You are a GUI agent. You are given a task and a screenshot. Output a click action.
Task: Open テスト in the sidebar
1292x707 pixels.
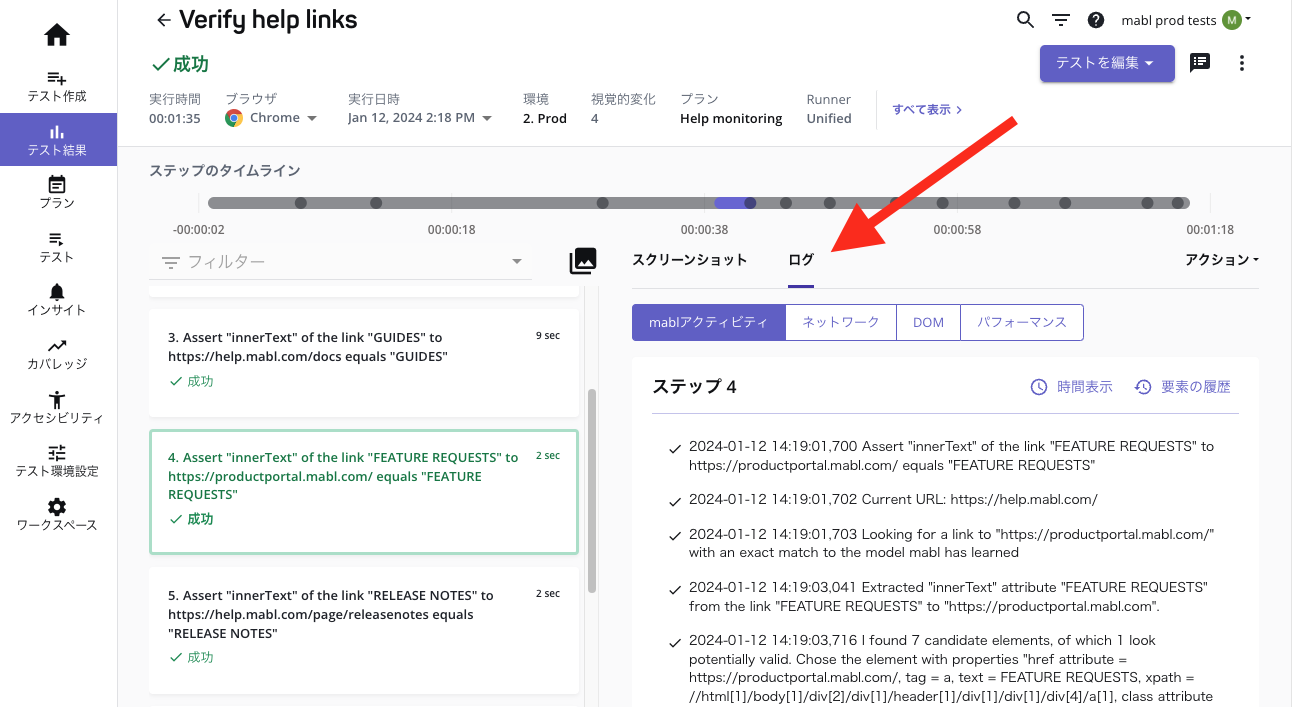pyautogui.click(x=57, y=247)
